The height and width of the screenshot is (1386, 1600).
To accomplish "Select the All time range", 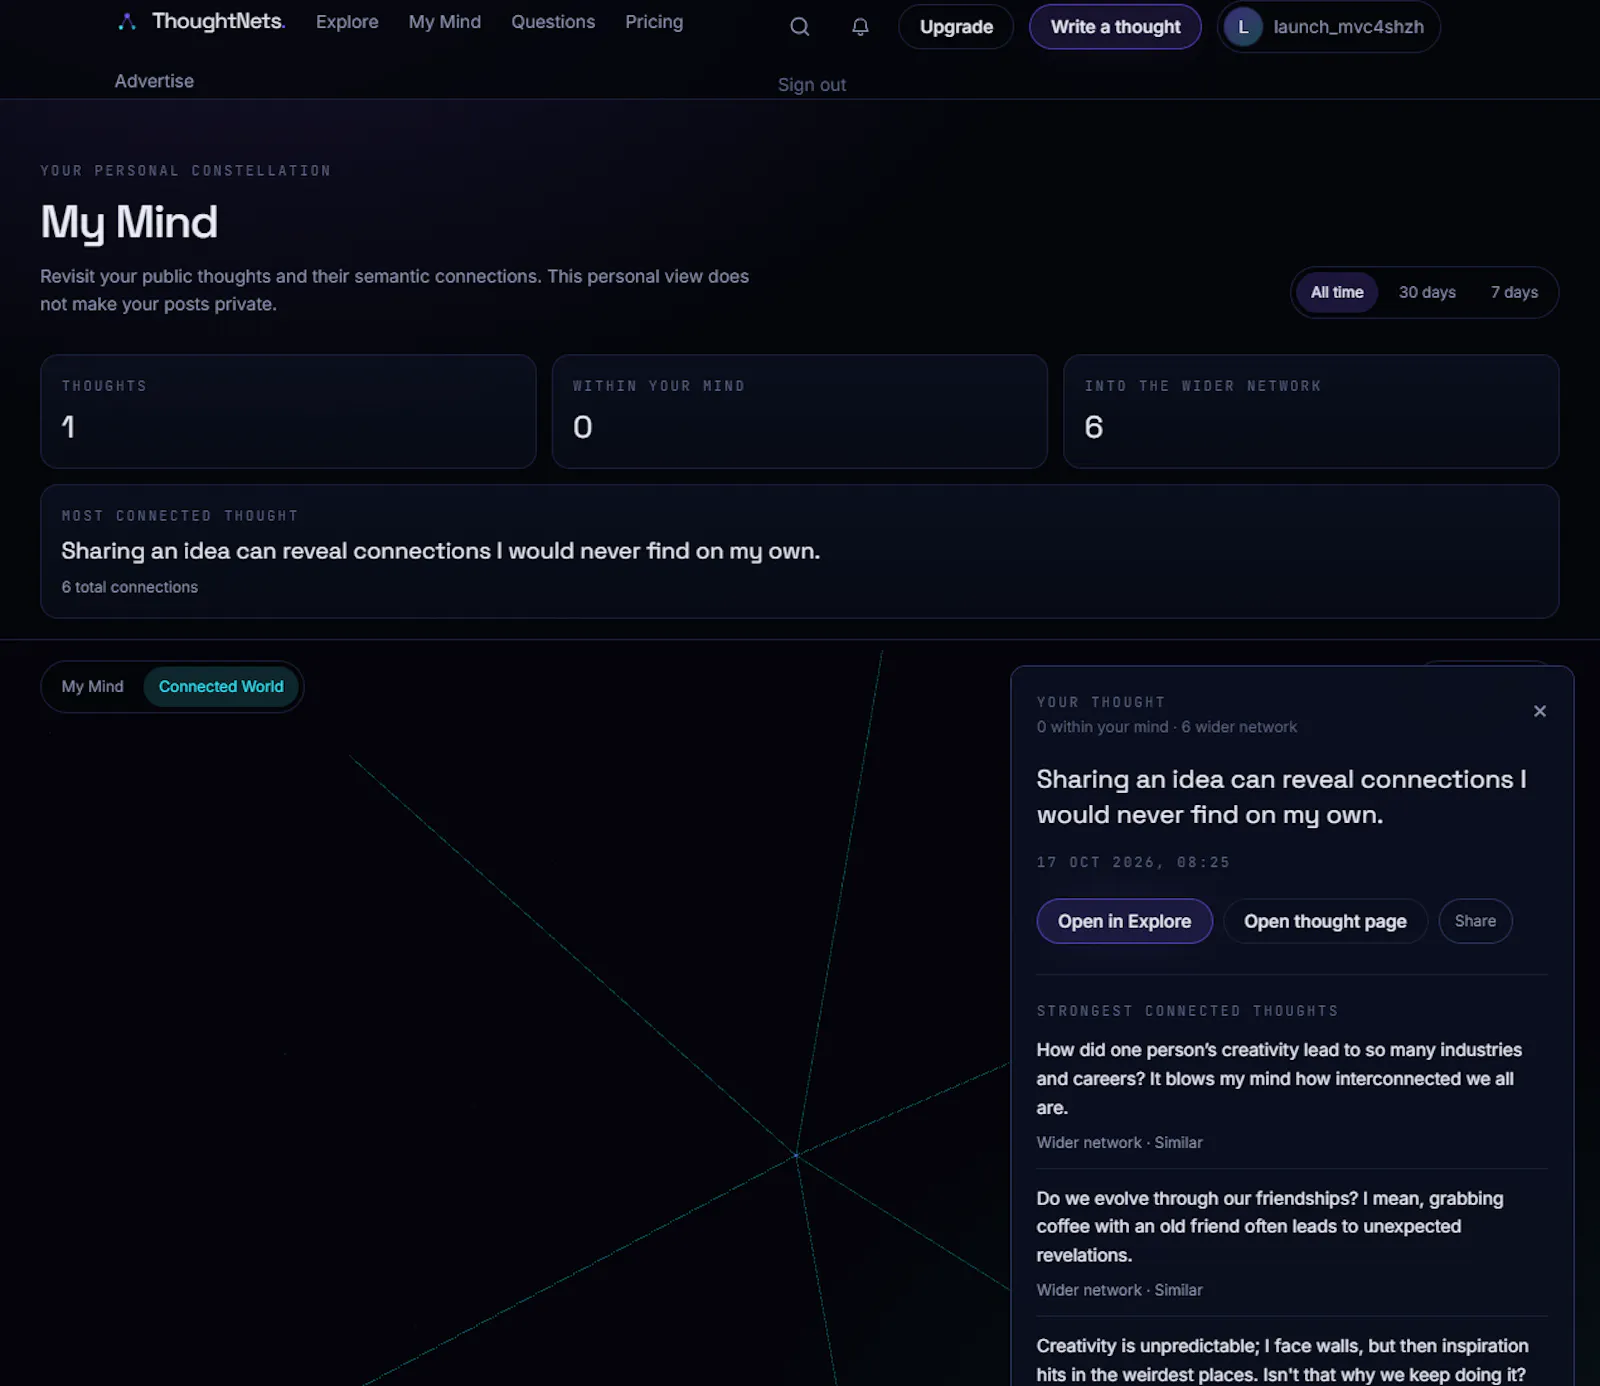I will (x=1337, y=292).
